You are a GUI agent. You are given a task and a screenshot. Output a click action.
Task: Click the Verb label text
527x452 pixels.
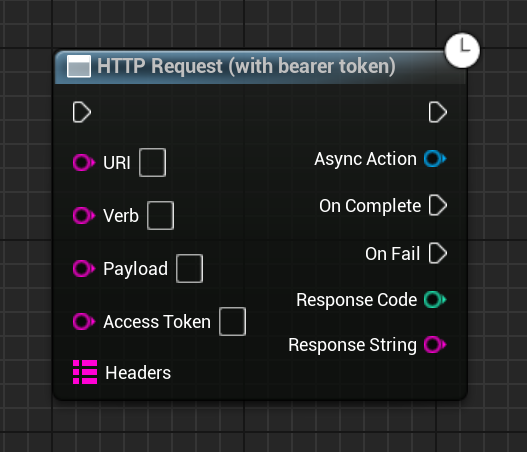pos(121,215)
